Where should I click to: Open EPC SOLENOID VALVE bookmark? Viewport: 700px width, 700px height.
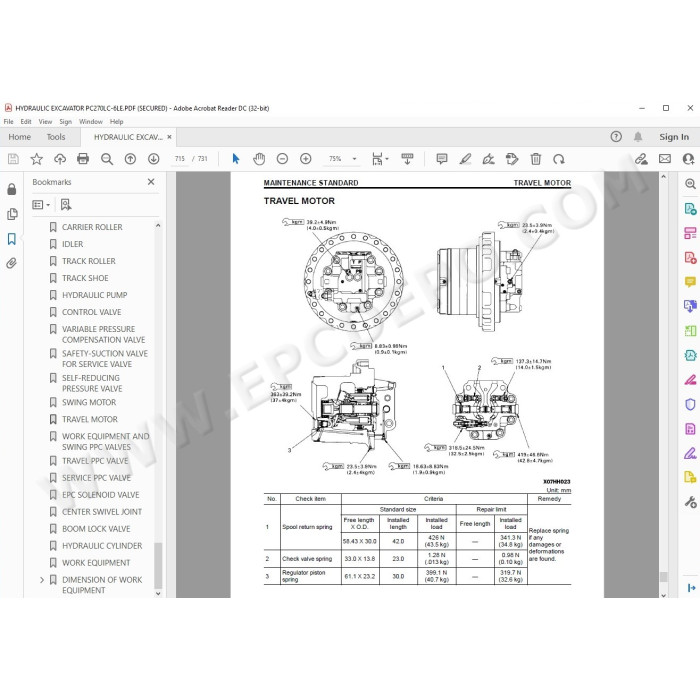tap(101, 495)
